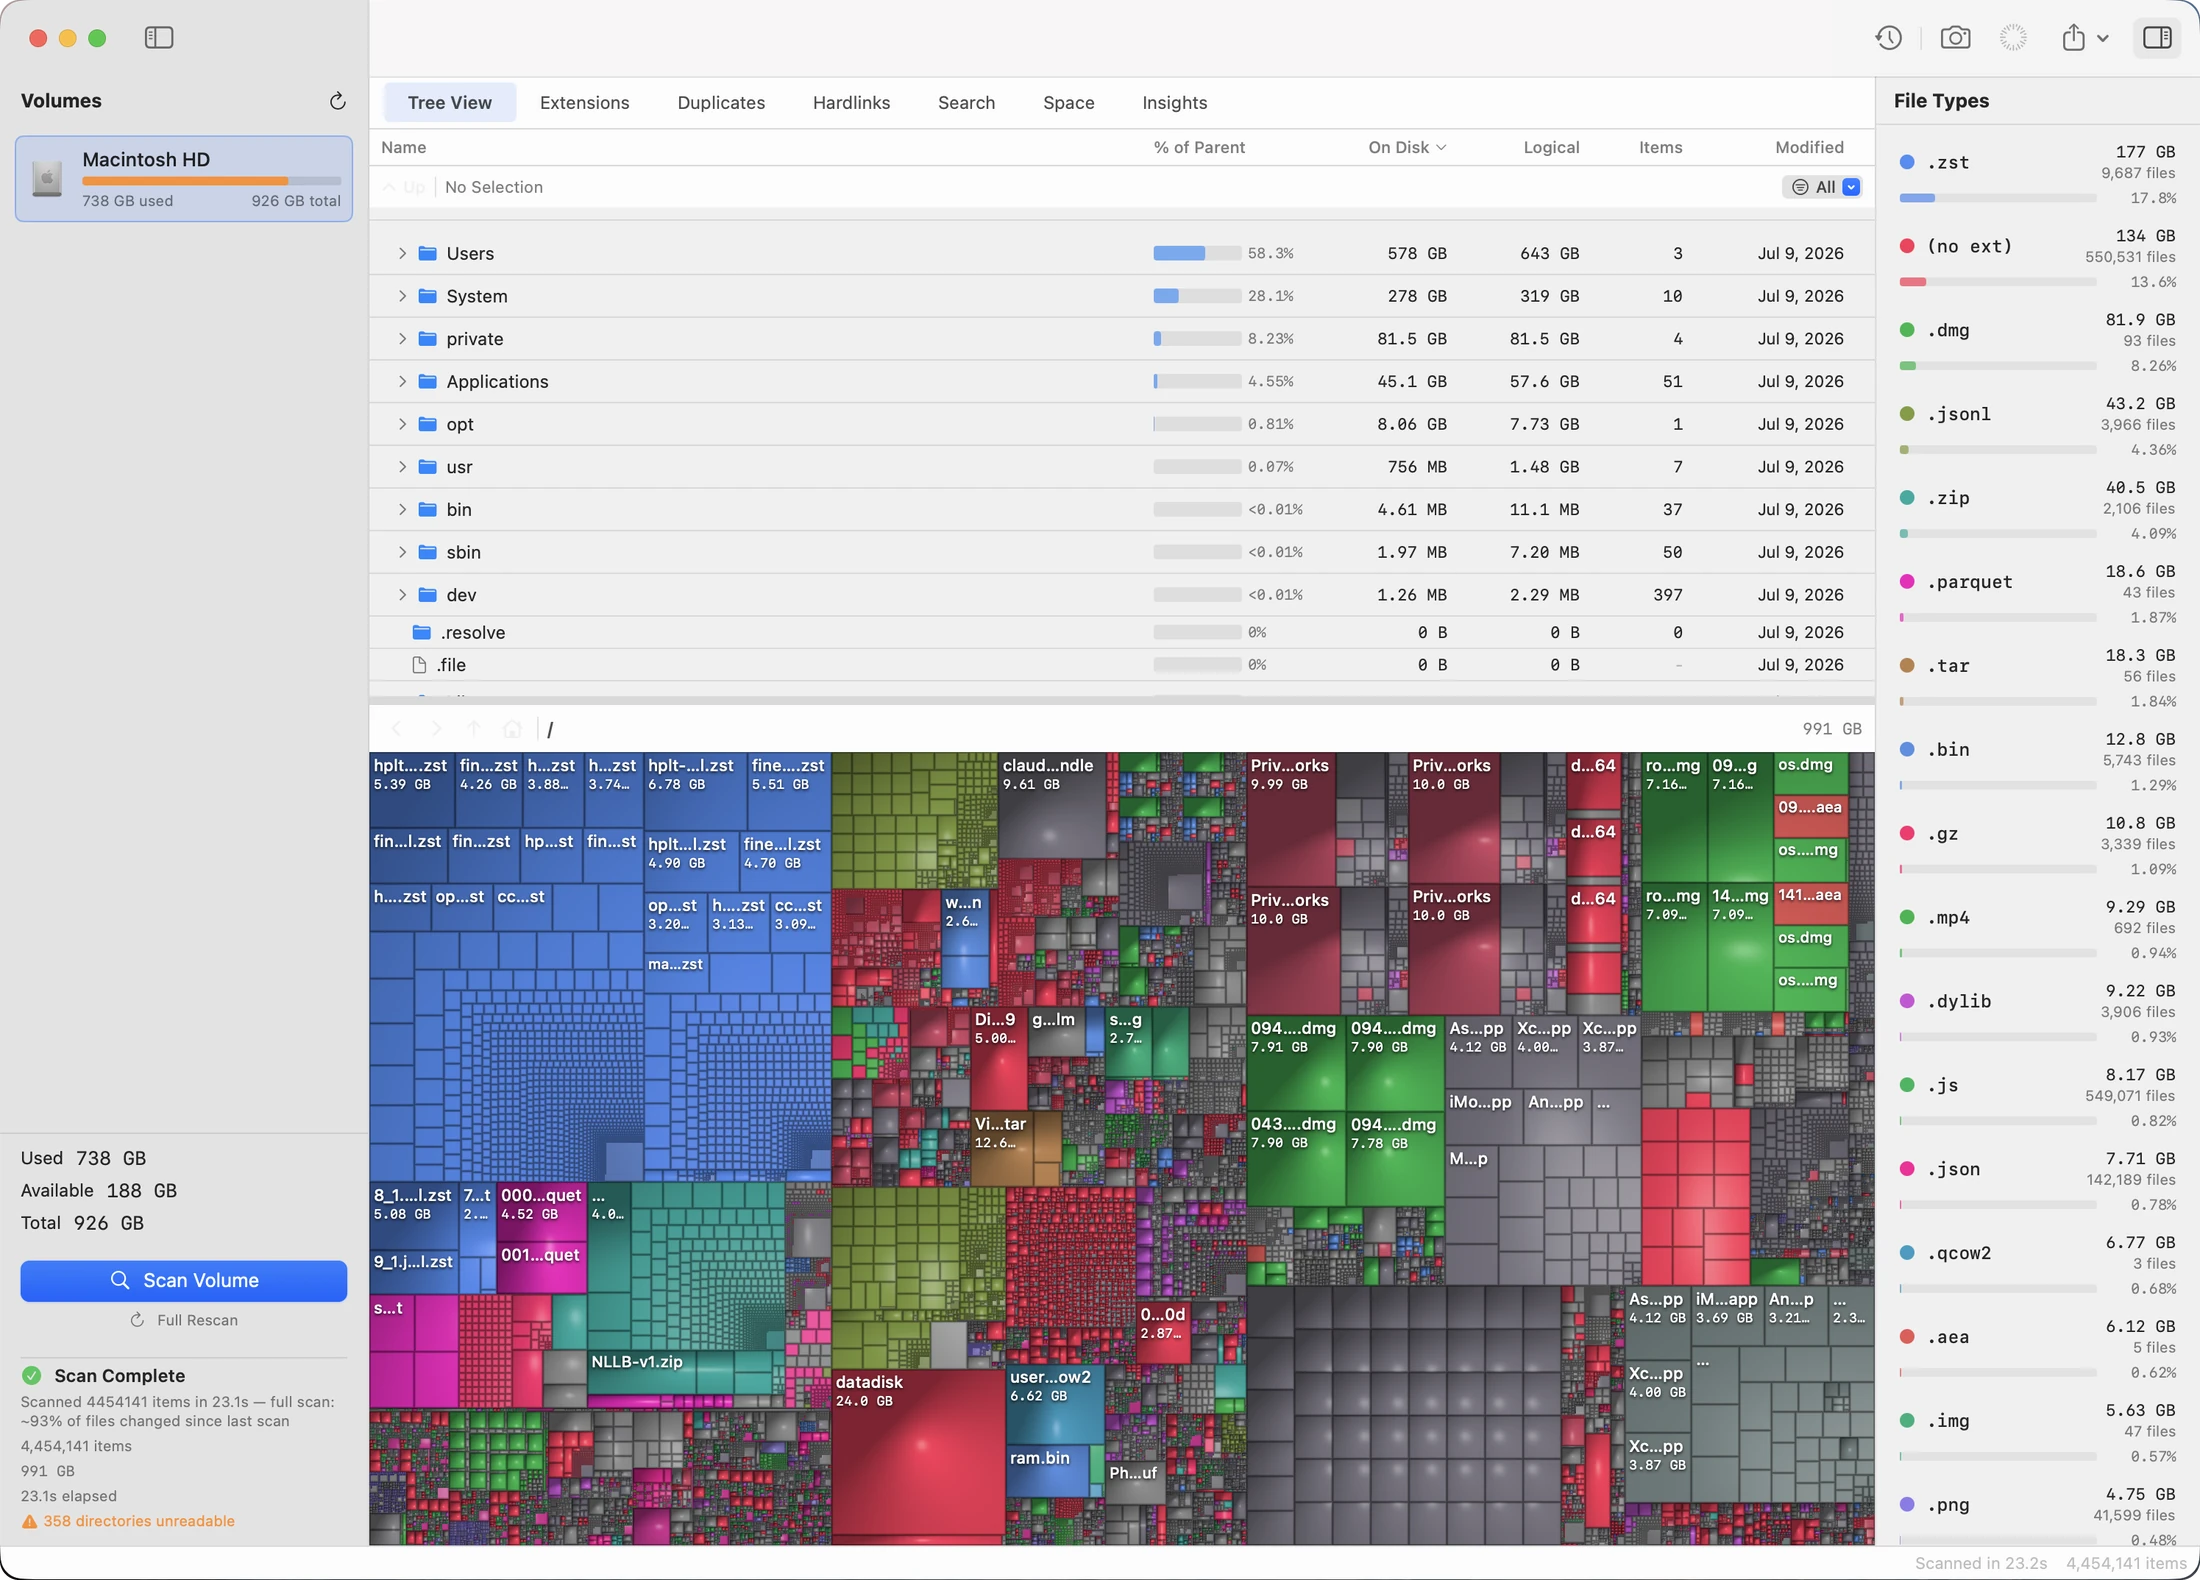This screenshot has width=2200, height=1580.
Task: Click the .parquet magenta color dot
Action: pyautogui.click(x=1907, y=582)
